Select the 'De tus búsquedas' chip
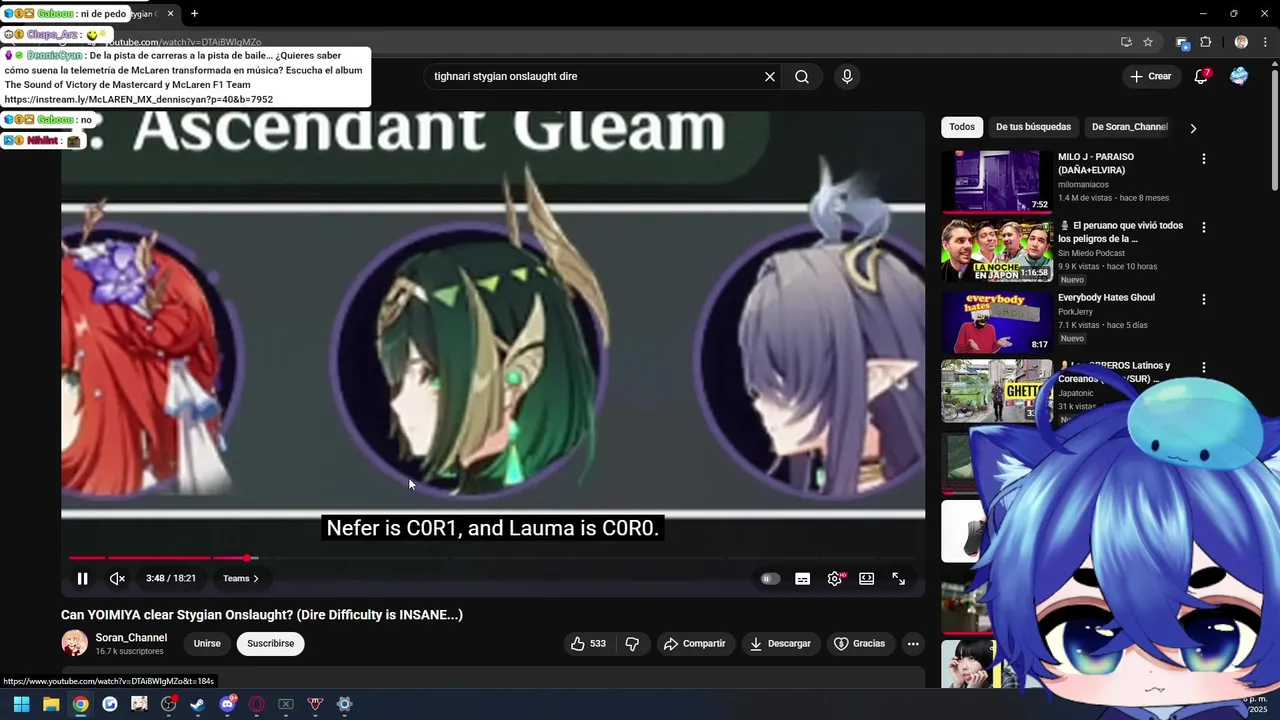 point(1033,127)
